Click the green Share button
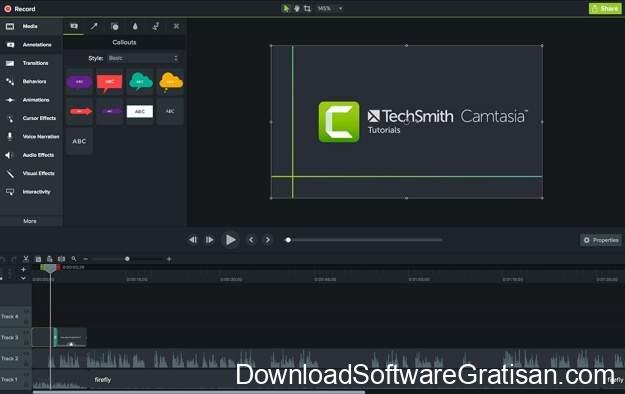This screenshot has height=394, width=625. coord(605,8)
